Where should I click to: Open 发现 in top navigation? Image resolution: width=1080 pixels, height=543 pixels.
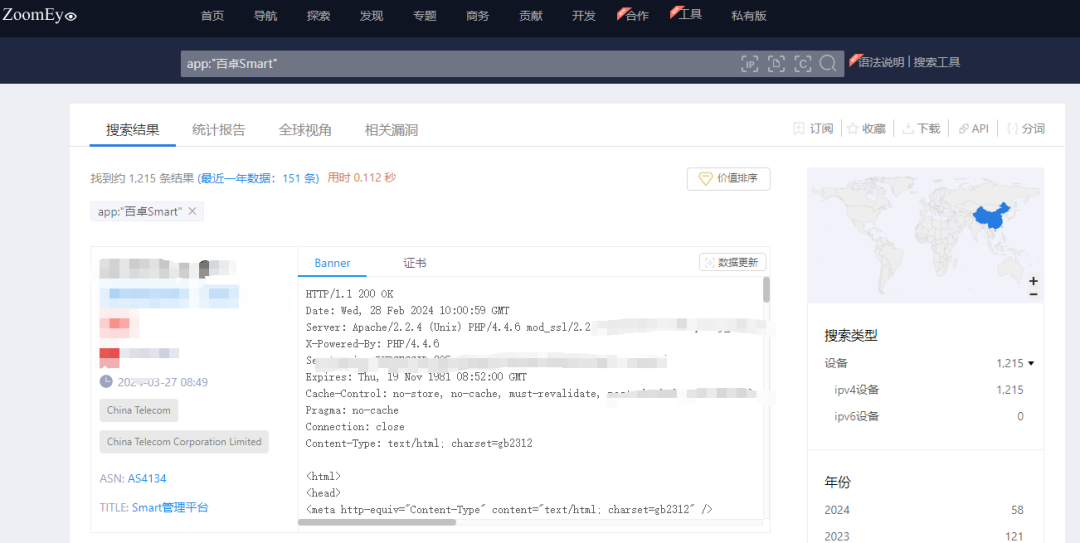pos(371,16)
